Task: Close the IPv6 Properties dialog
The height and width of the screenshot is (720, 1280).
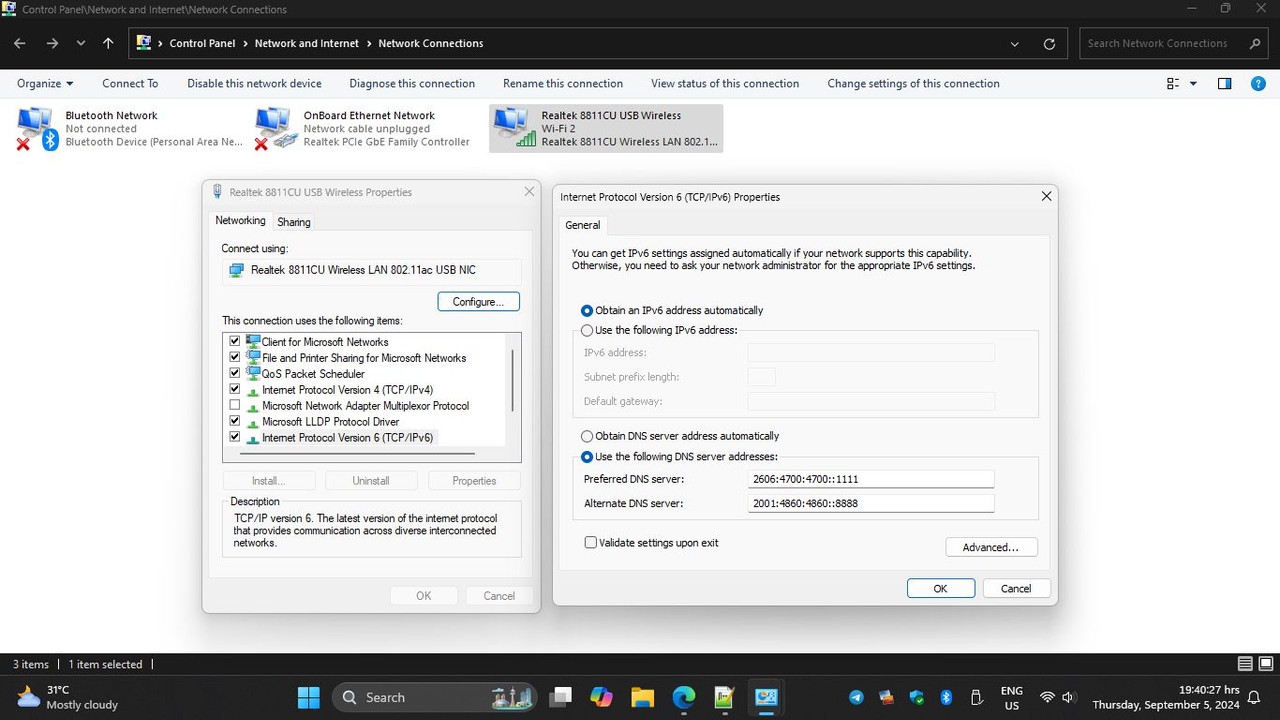Action: (x=1046, y=197)
